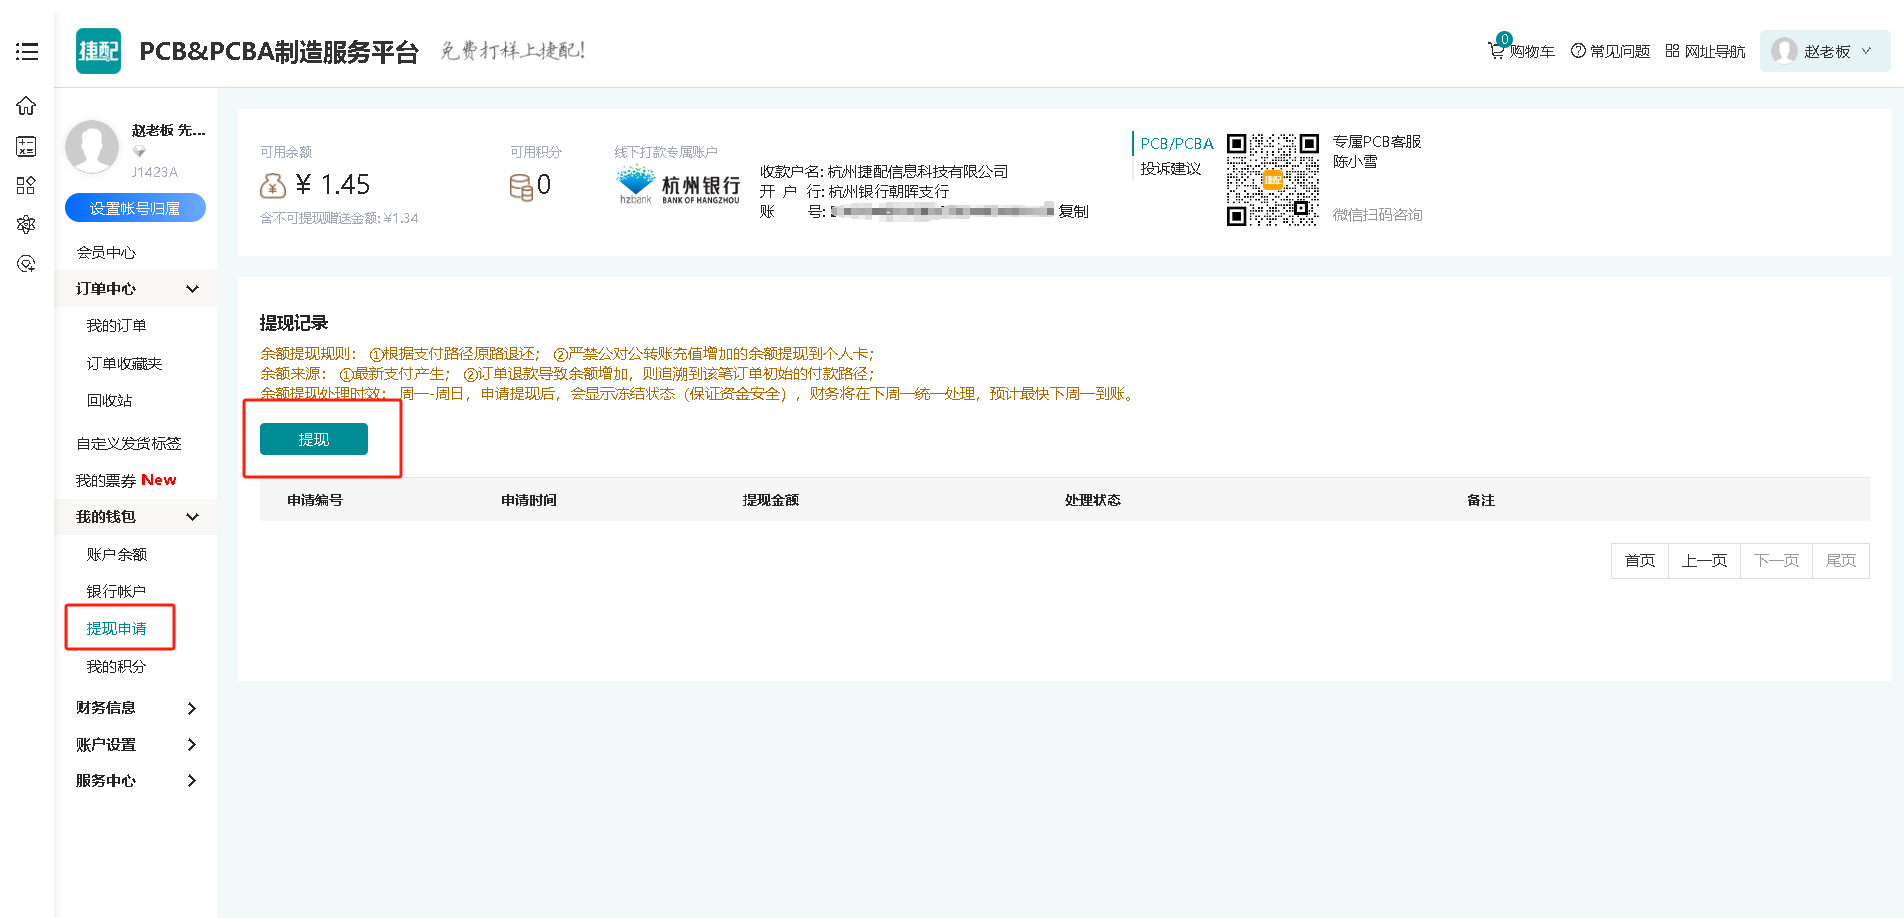Open 会员中心 menu item

[106, 252]
